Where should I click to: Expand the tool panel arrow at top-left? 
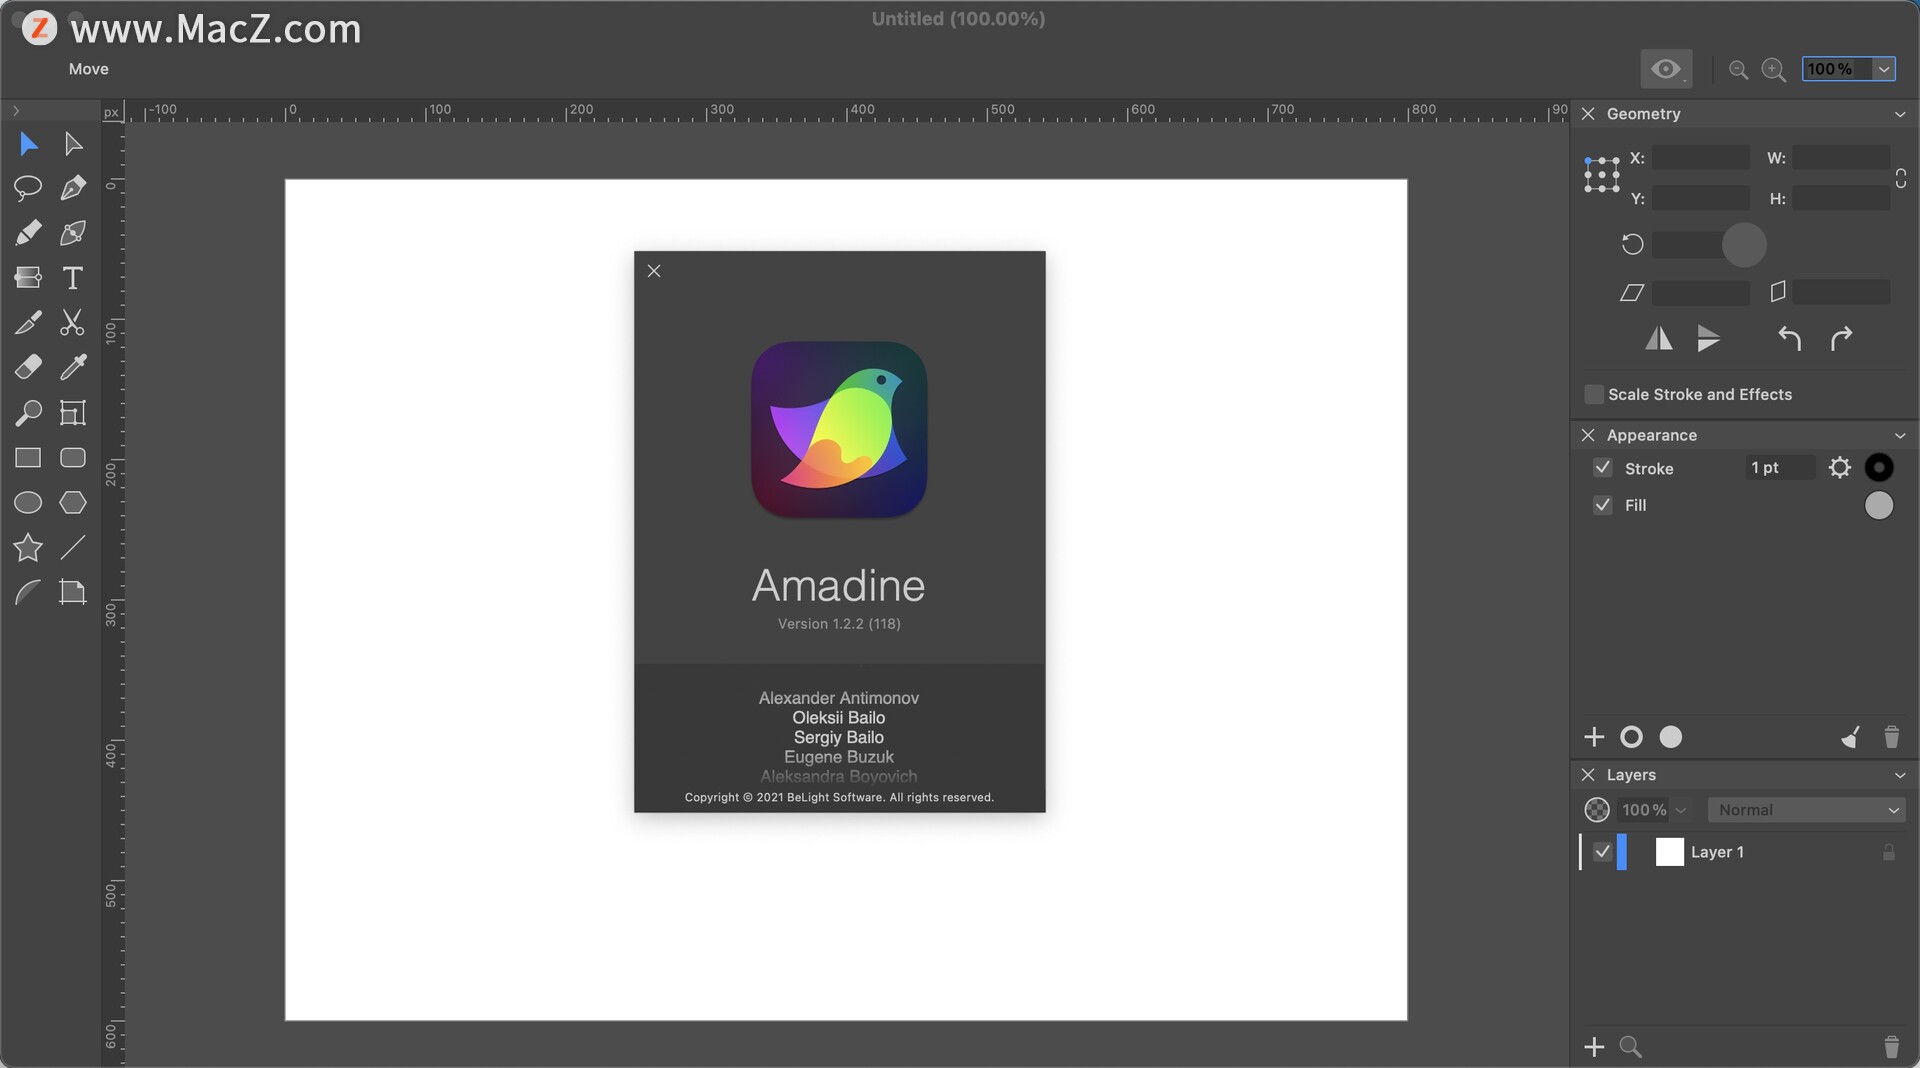(x=15, y=111)
